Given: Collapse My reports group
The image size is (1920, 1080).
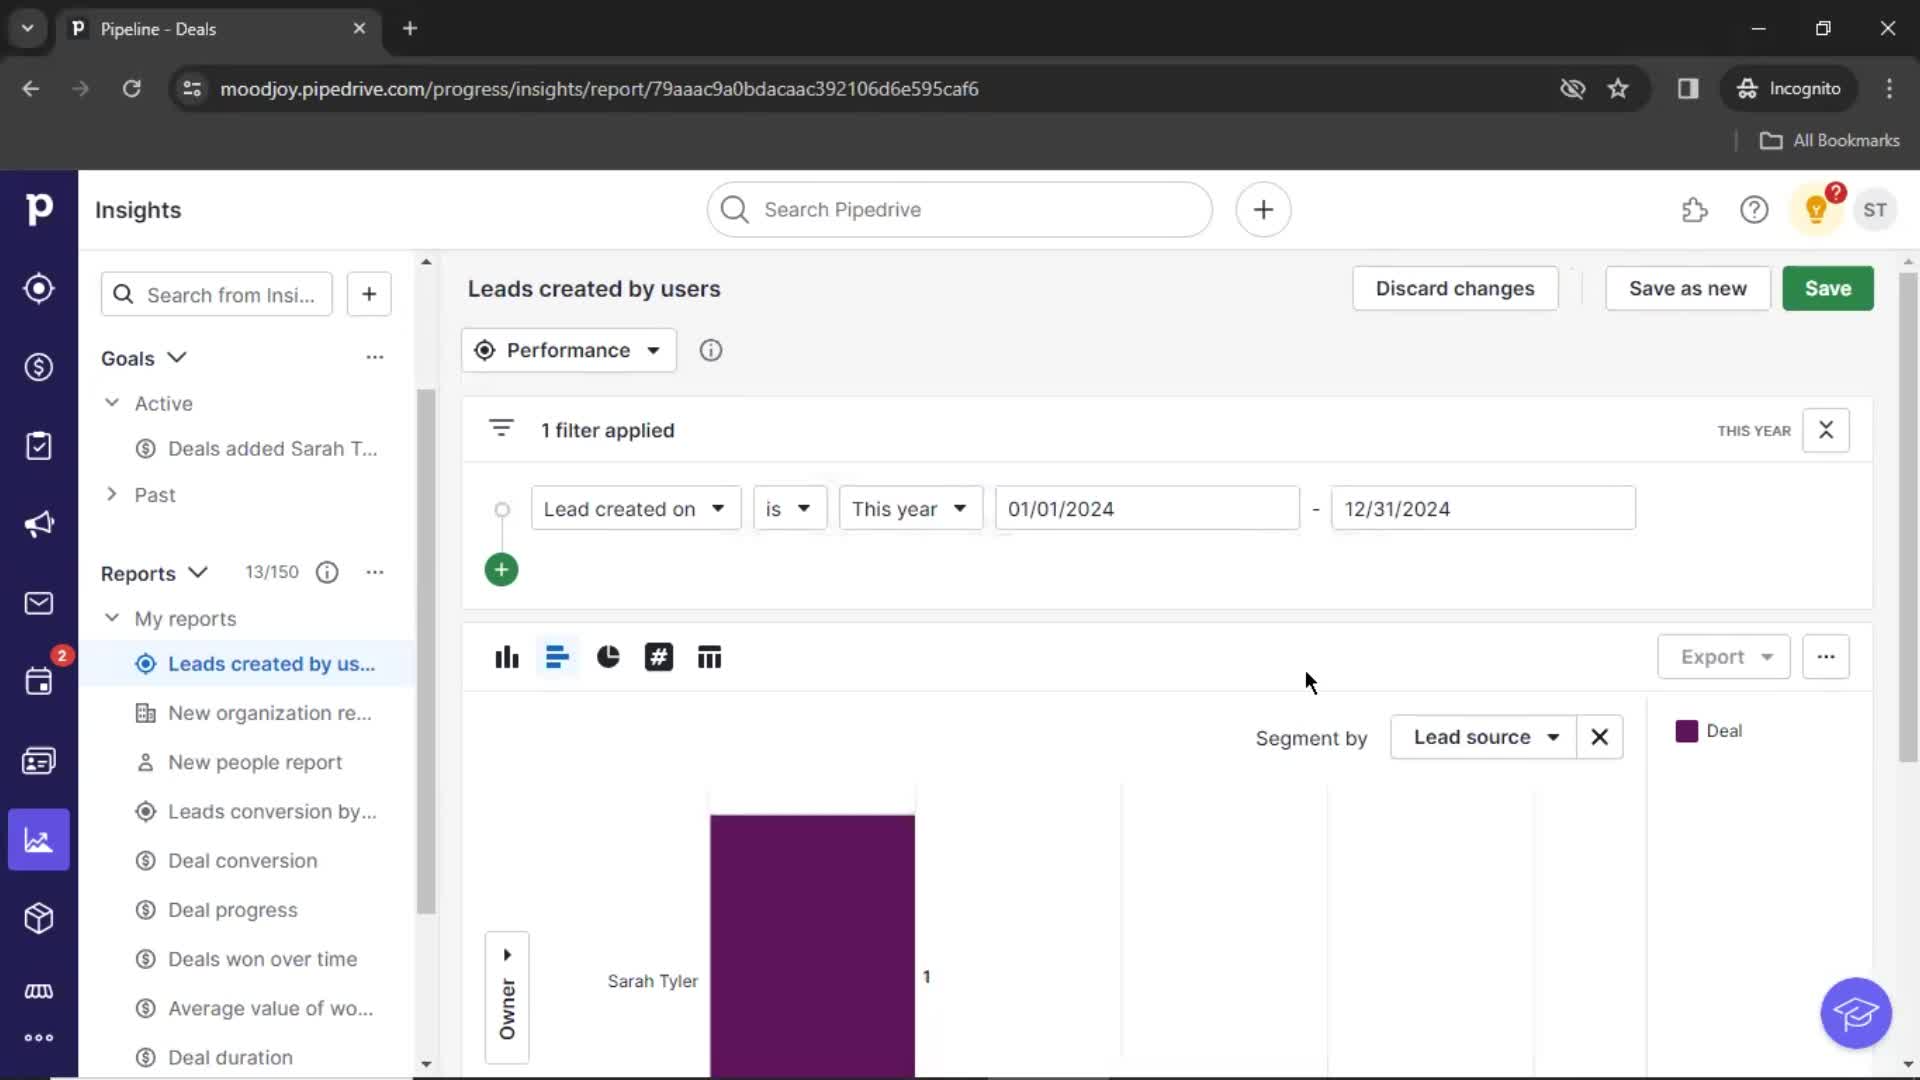Looking at the screenshot, I should click(112, 618).
